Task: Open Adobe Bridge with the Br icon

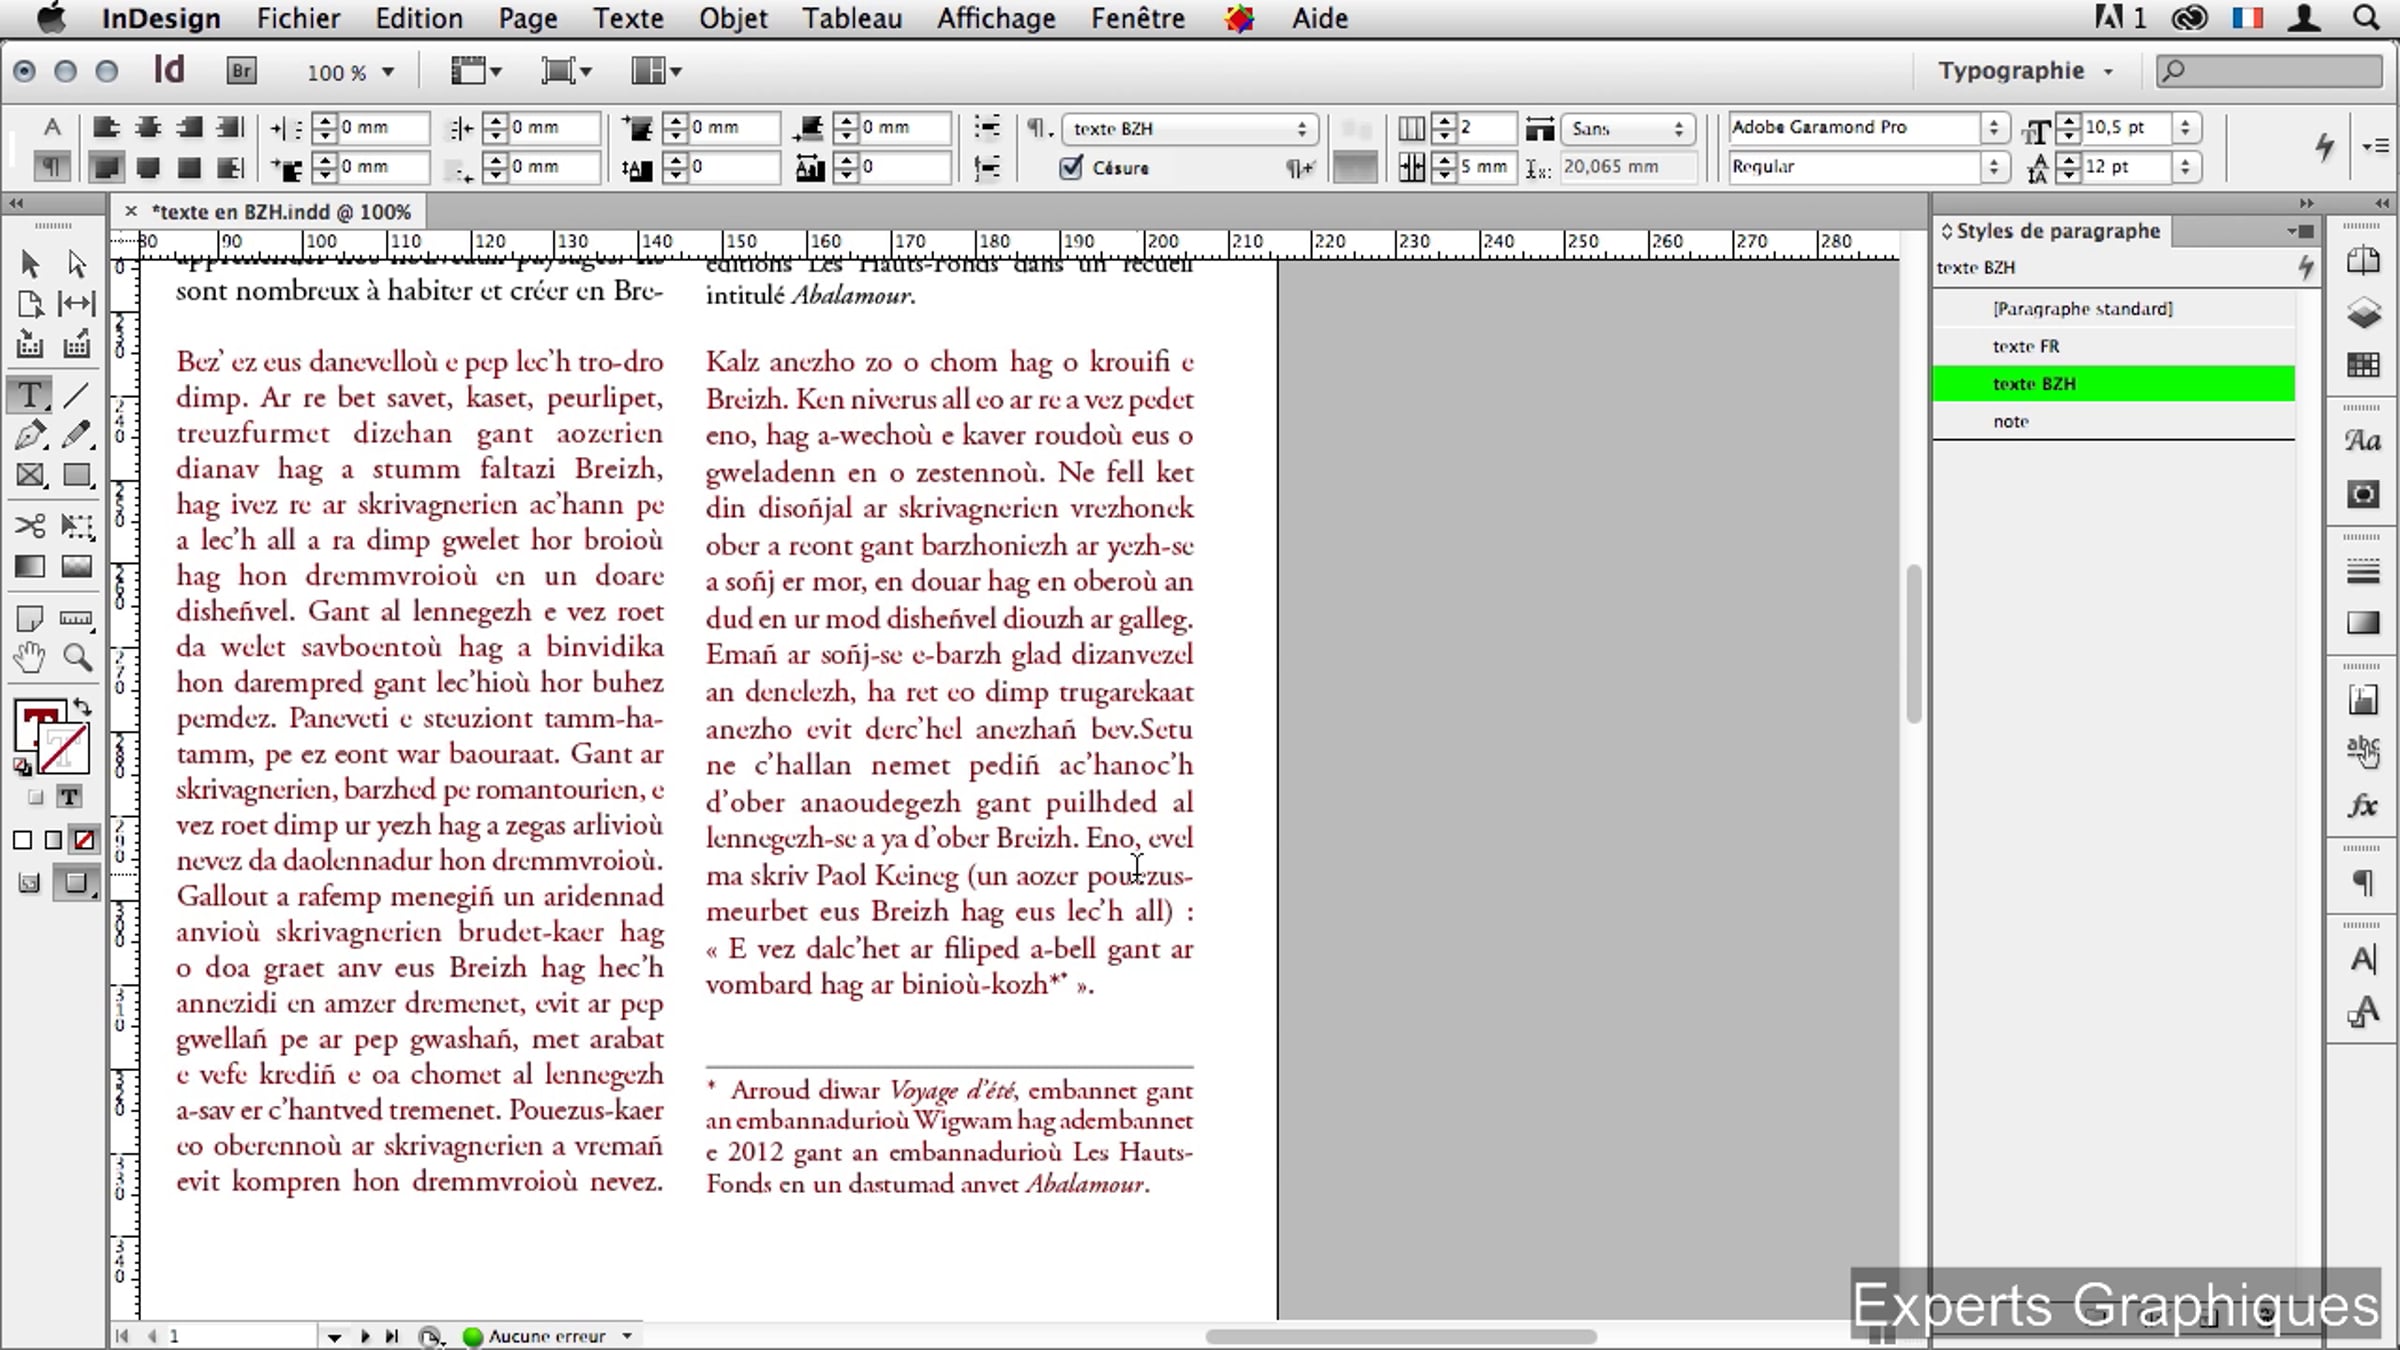Action: coord(241,71)
